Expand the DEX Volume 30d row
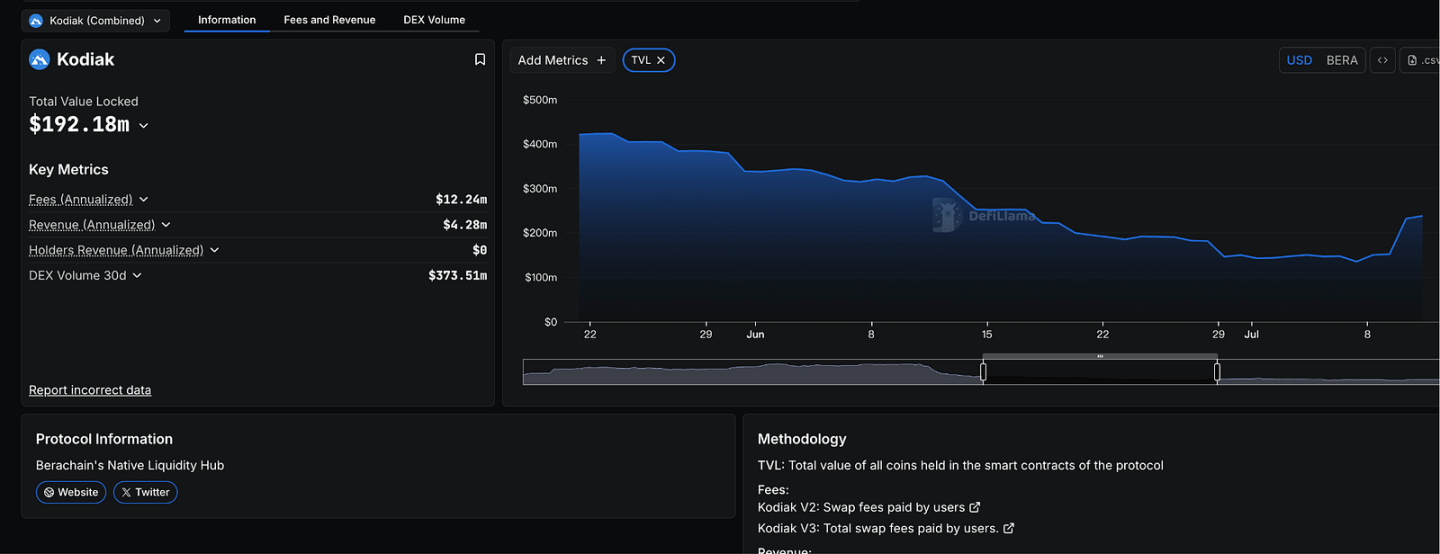This screenshot has width=1440, height=554. pos(137,276)
